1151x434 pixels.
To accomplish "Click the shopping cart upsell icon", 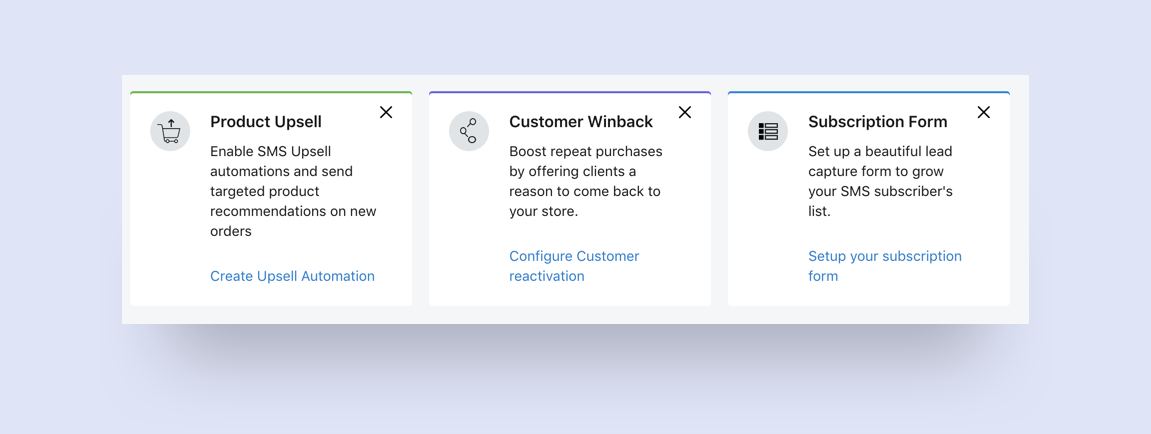I will (x=170, y=131).
